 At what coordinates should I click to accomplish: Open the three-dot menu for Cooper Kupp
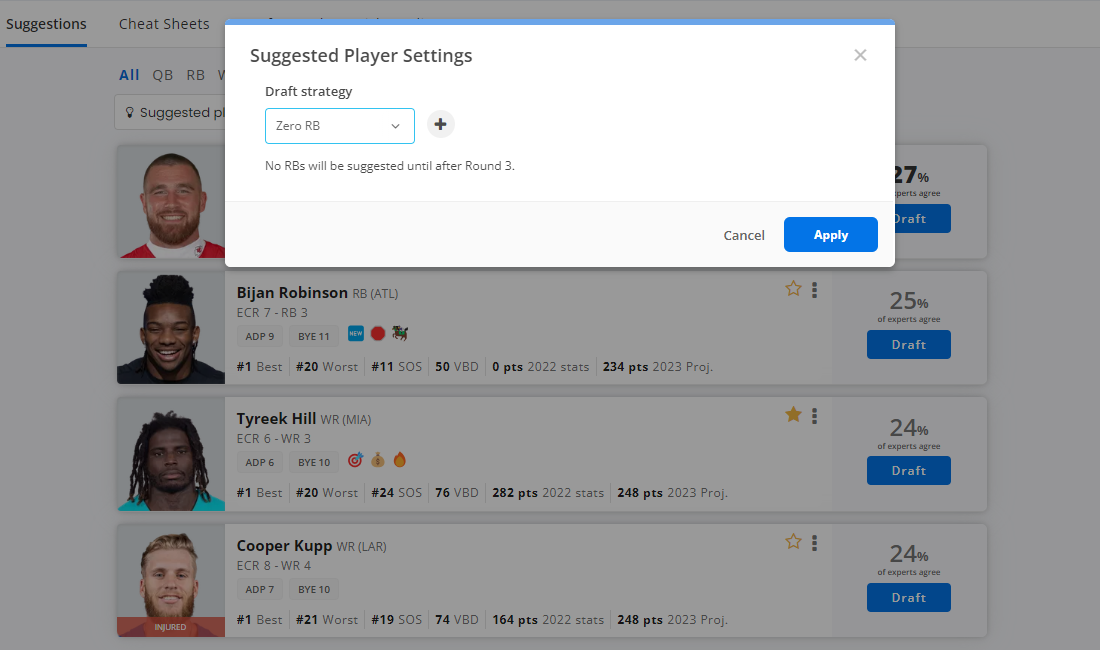pyautogui.click(x=814, y=542)
